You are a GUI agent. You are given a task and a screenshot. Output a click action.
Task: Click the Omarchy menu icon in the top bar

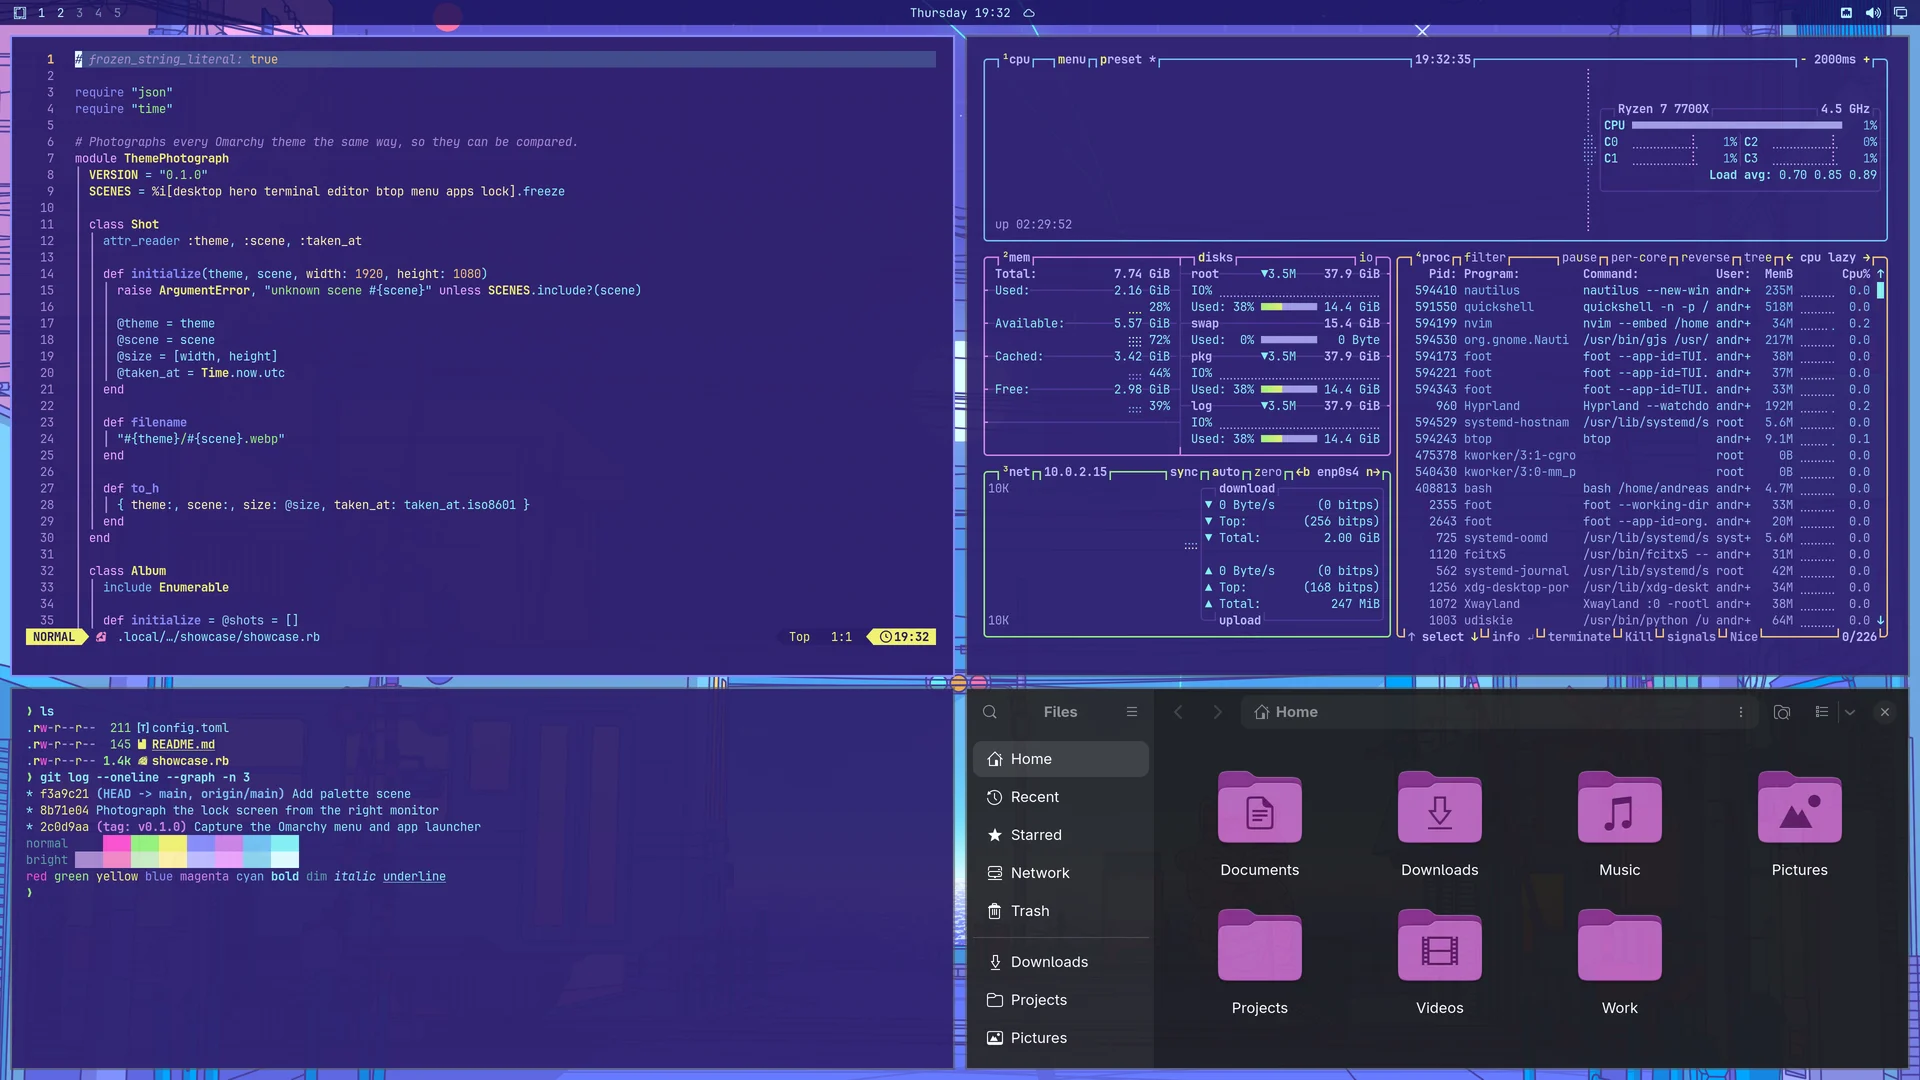tap(19, 13)
